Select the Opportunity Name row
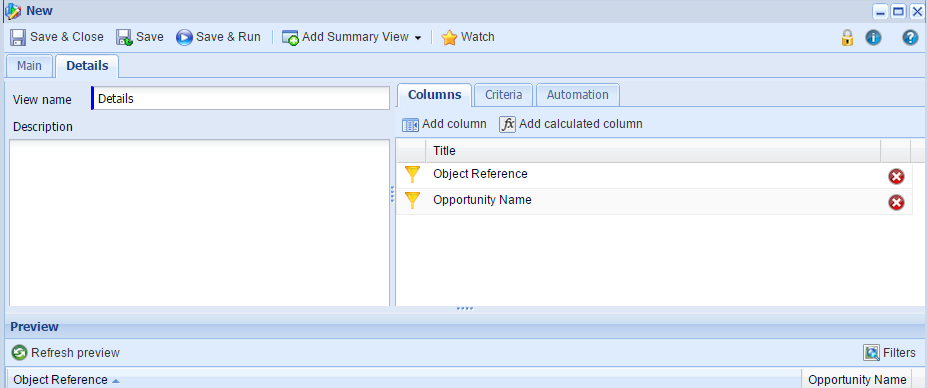 (654, 202)
